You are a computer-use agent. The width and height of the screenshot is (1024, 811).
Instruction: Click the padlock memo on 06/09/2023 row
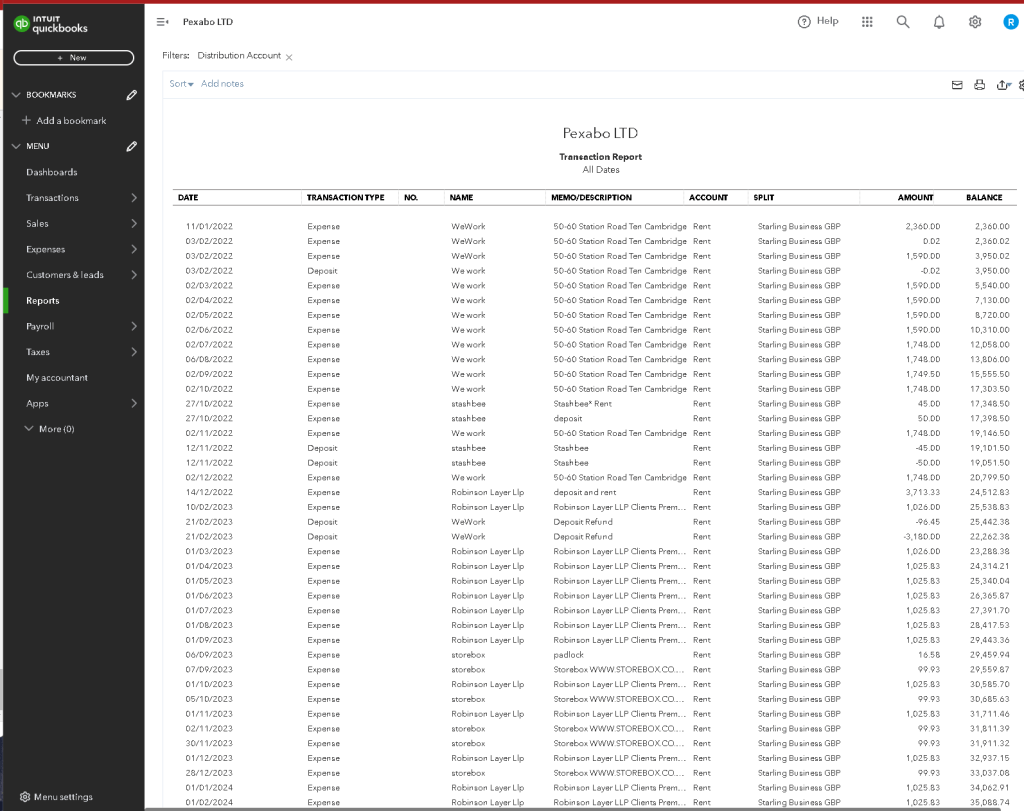pos(569,654)
